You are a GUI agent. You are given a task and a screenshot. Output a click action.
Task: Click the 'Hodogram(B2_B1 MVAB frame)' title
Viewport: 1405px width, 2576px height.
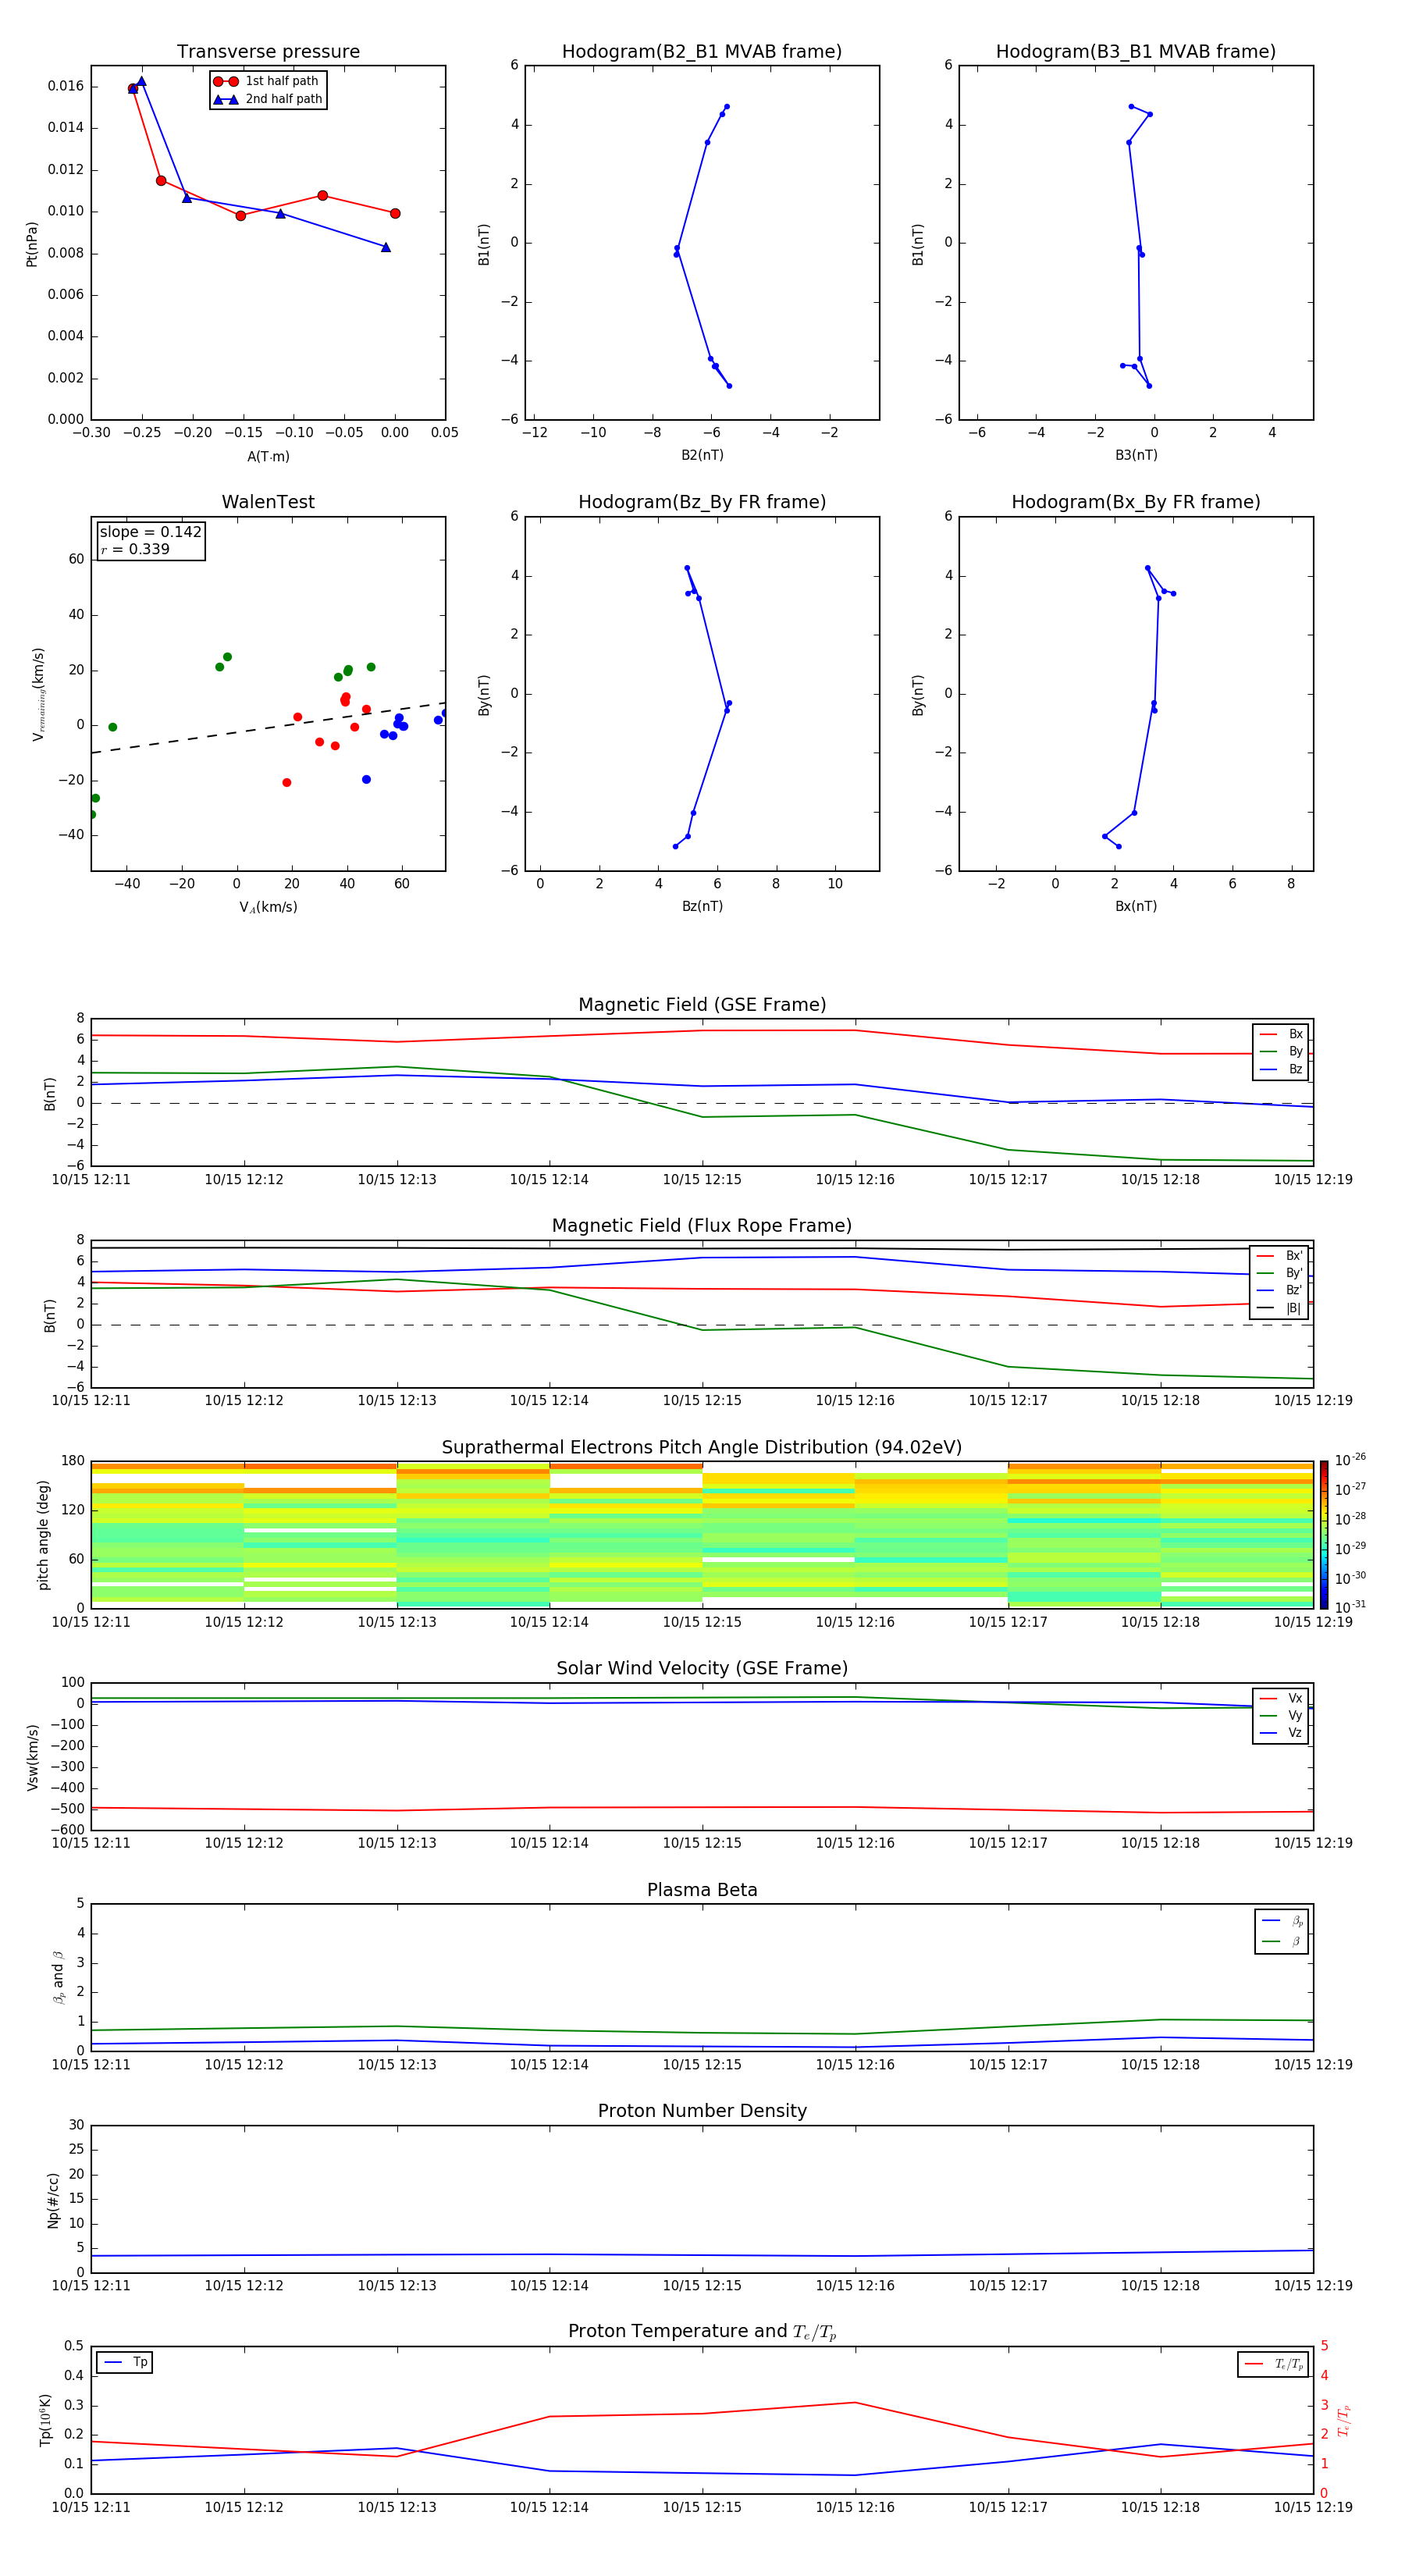pos(702,52)
